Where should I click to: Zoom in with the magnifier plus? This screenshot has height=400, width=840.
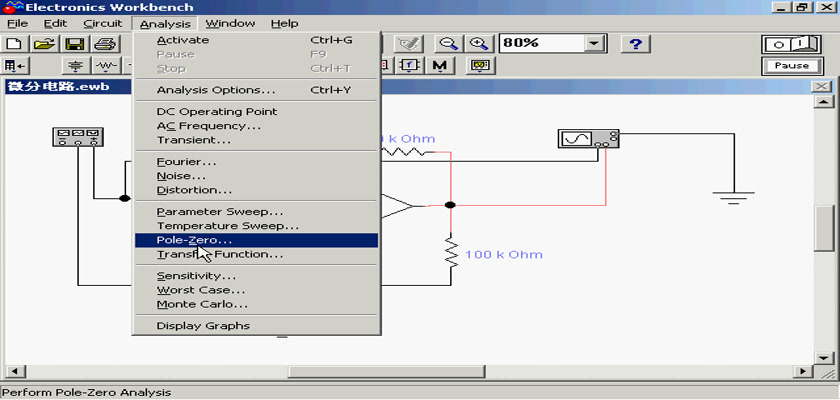(x=478, y=44)
